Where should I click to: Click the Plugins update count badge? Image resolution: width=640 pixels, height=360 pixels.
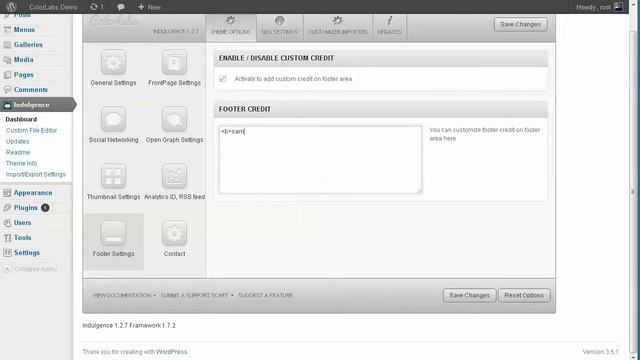coord(45,208)
